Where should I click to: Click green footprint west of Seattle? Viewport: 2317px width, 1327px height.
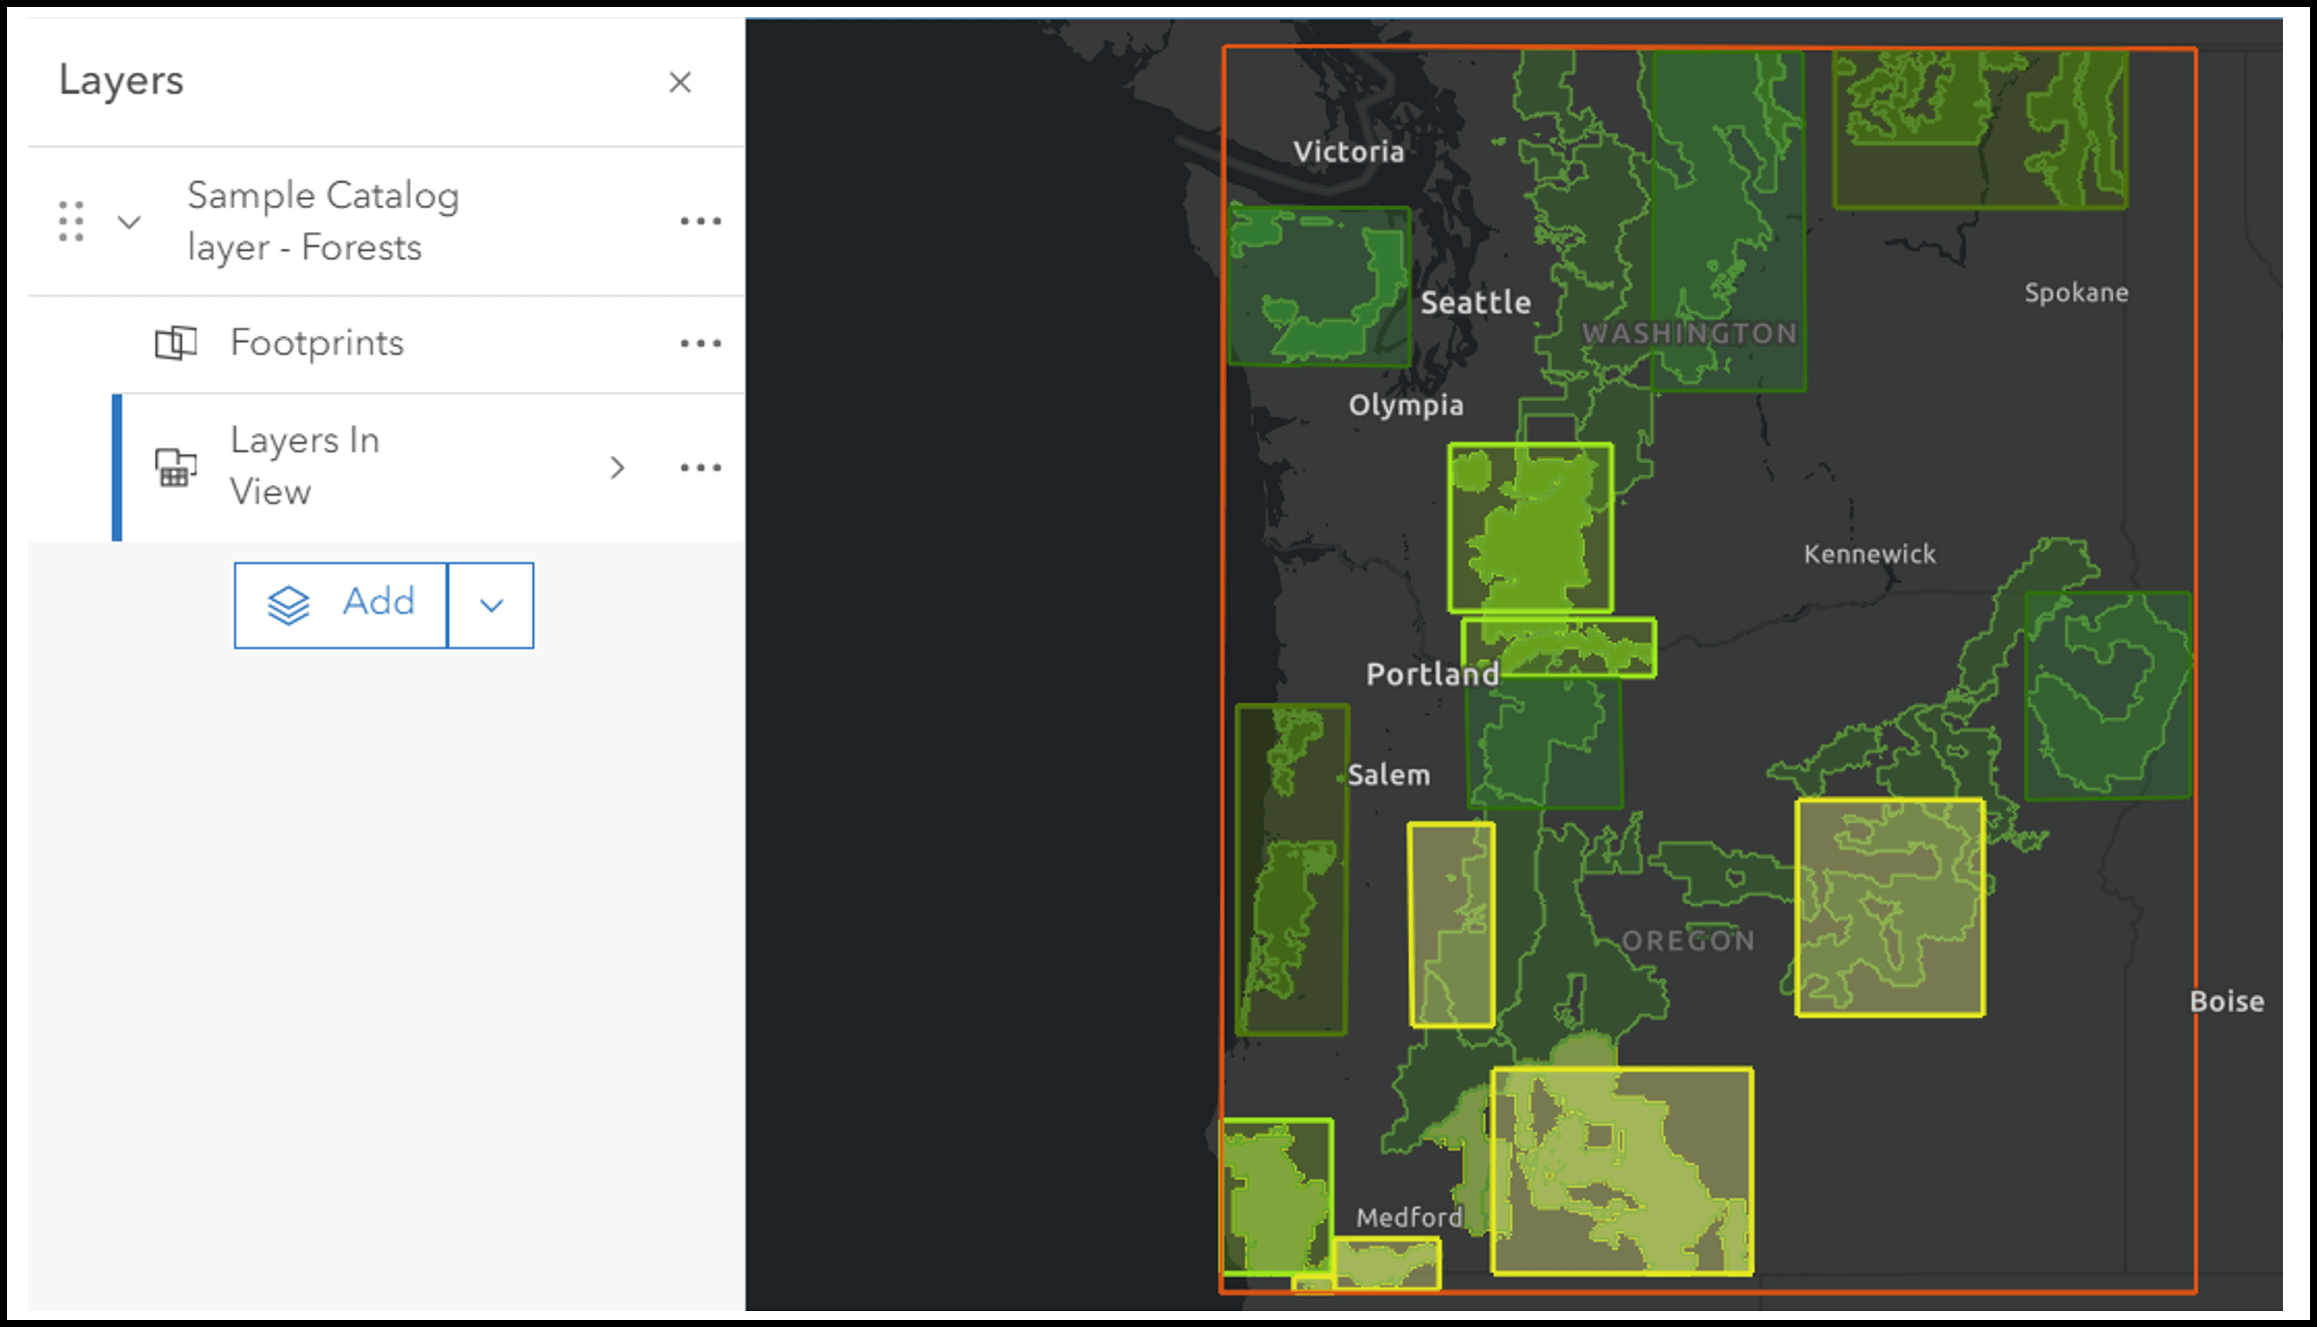point(1318,286)
